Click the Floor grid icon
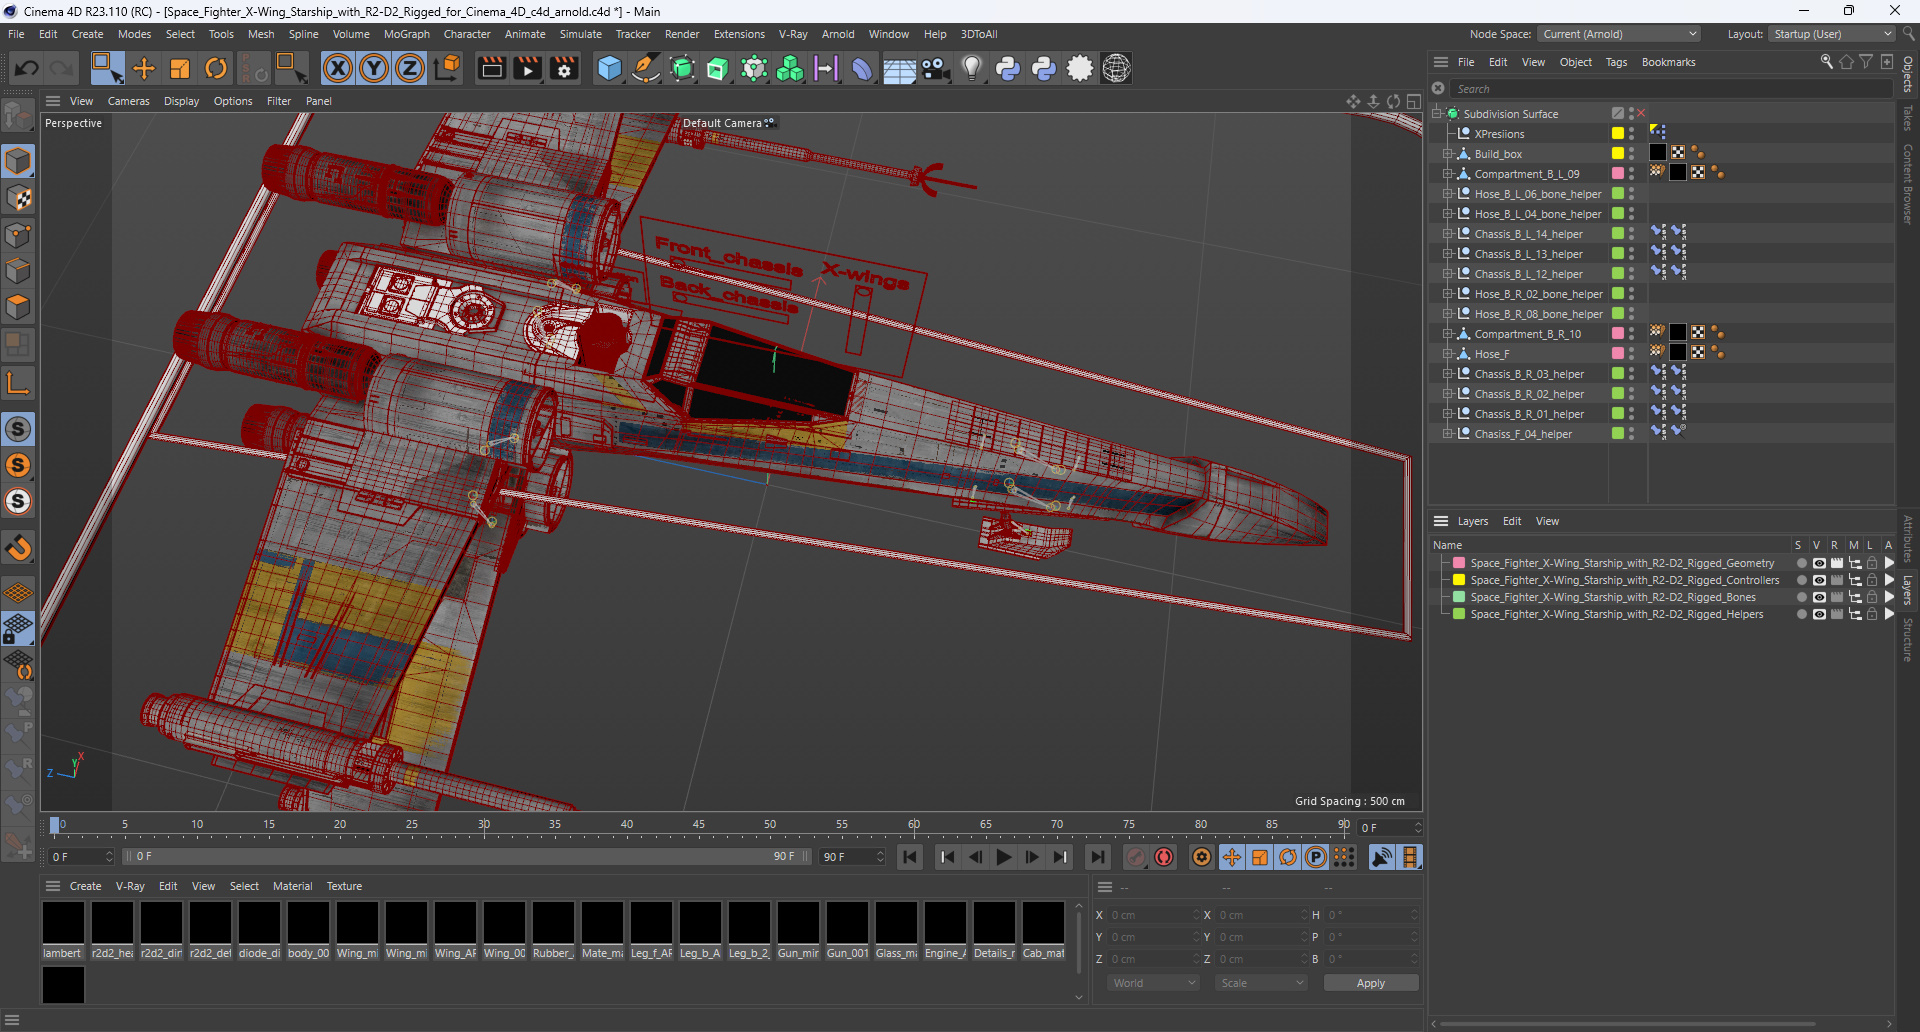1920x1032 pixels. pos(899,68)
